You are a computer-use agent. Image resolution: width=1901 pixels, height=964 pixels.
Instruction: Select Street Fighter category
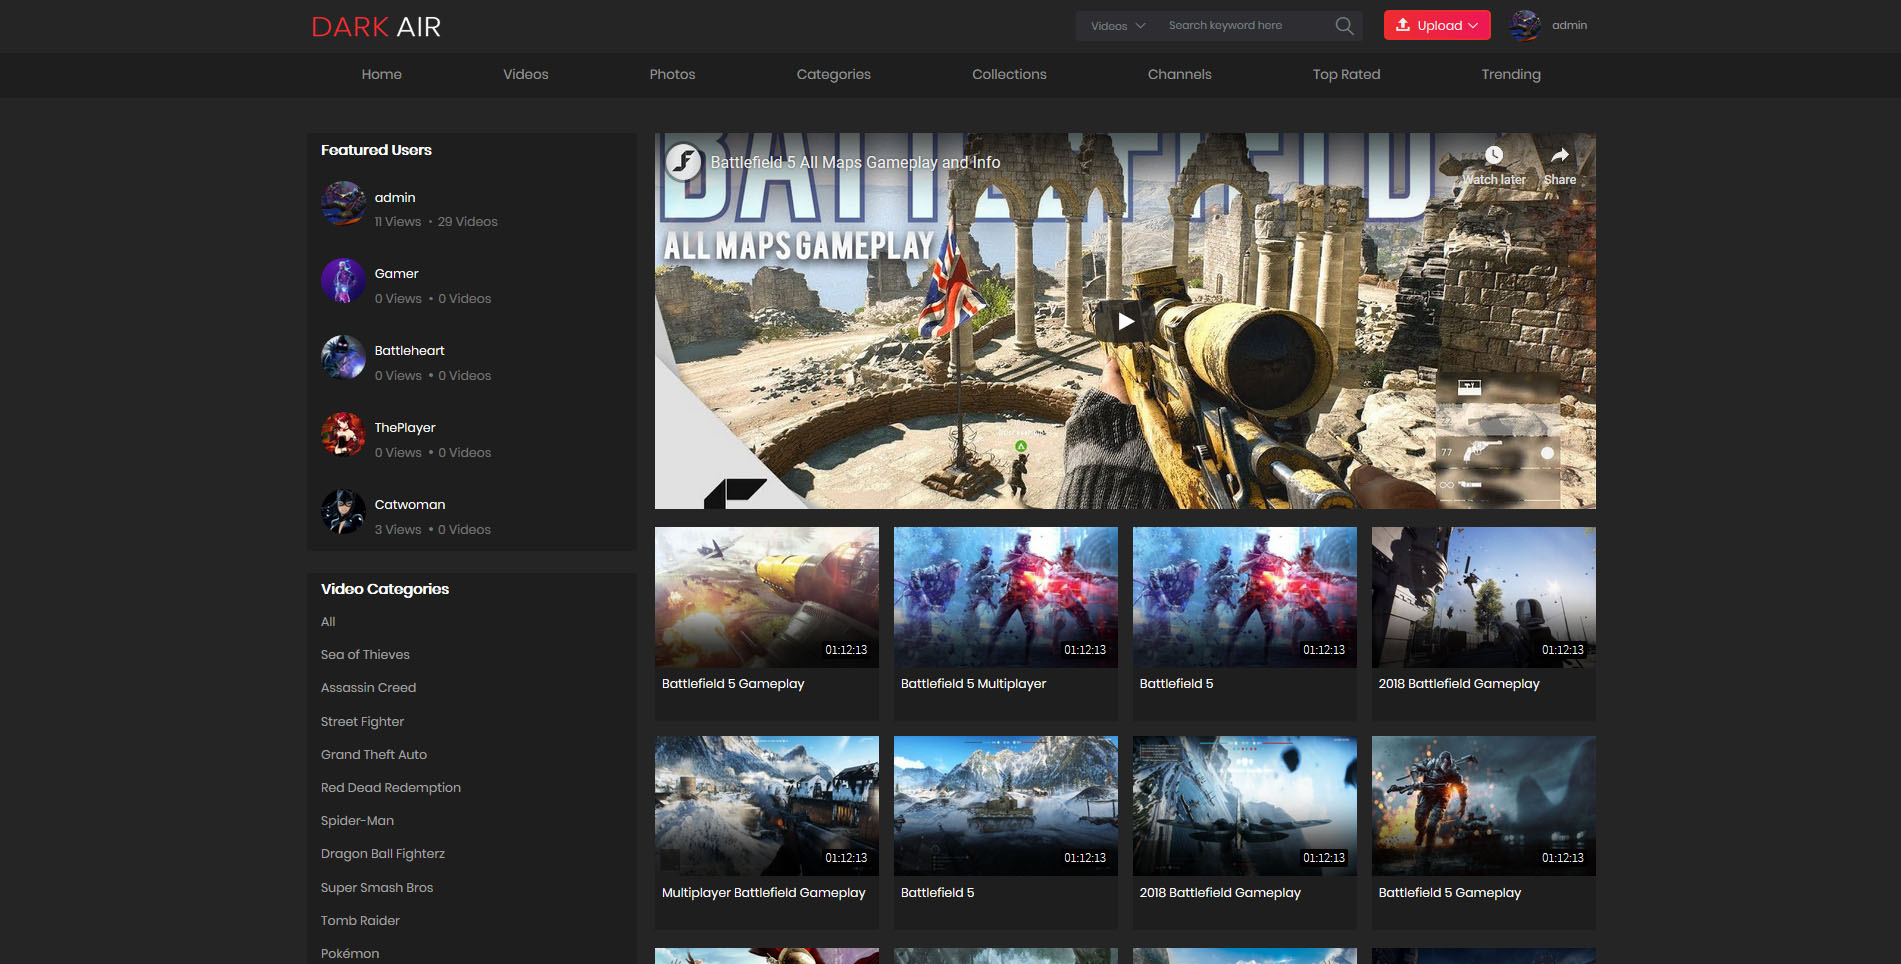pos(362,721)
